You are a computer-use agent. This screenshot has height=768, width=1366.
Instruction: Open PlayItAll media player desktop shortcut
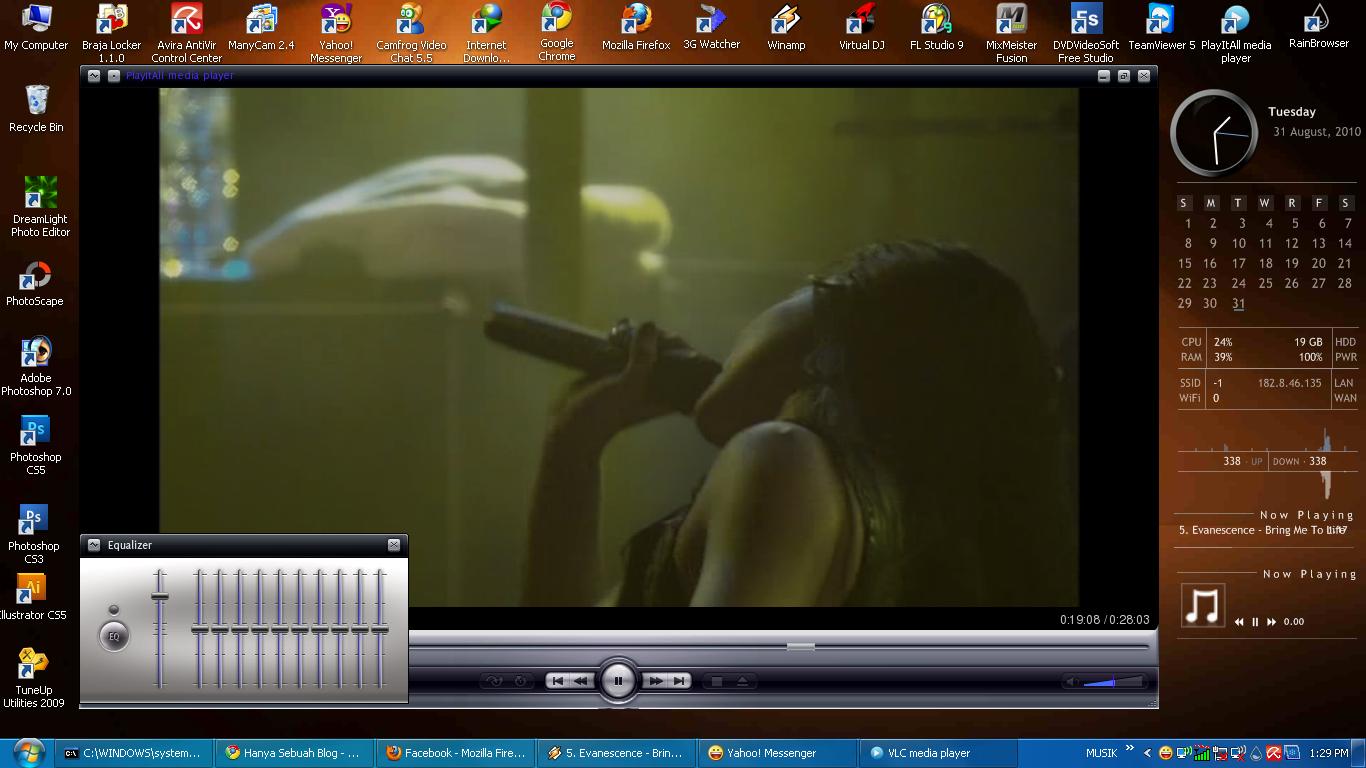tap(1236, 33)
